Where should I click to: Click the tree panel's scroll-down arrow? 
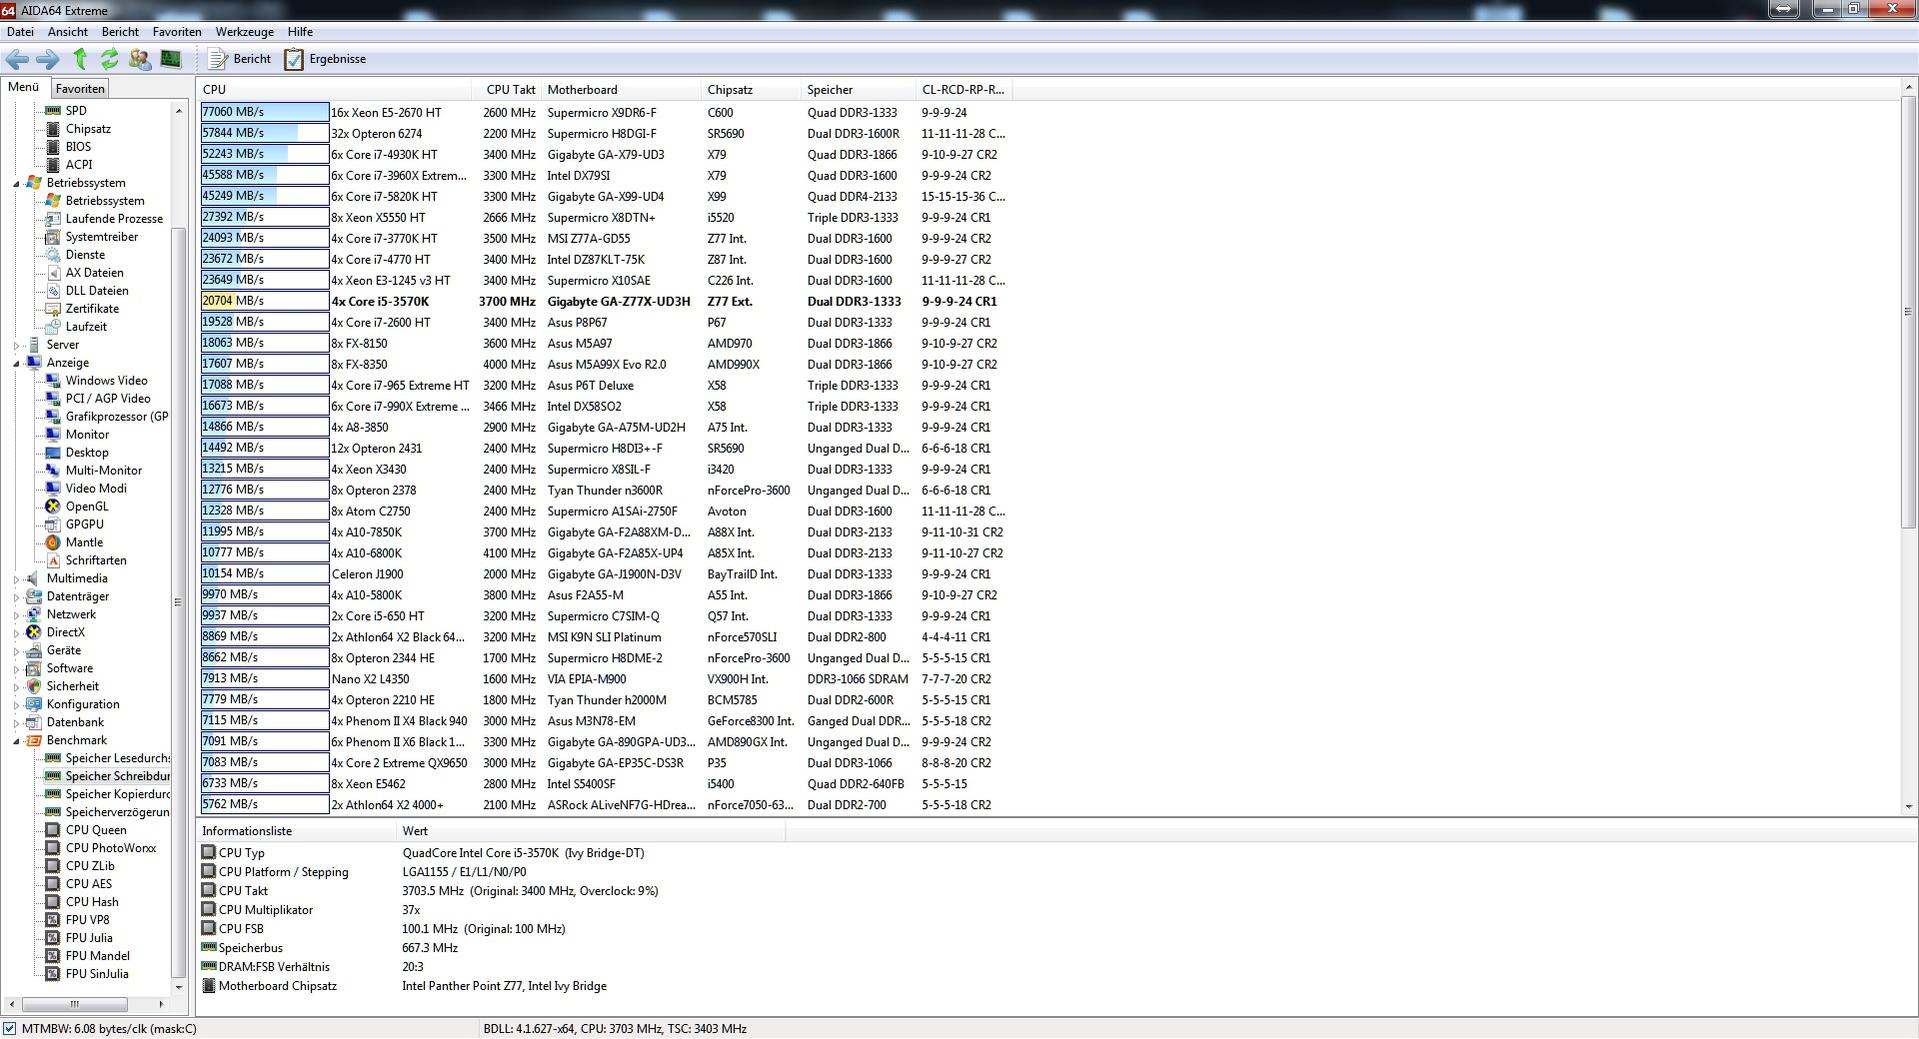tap(179, 988)
